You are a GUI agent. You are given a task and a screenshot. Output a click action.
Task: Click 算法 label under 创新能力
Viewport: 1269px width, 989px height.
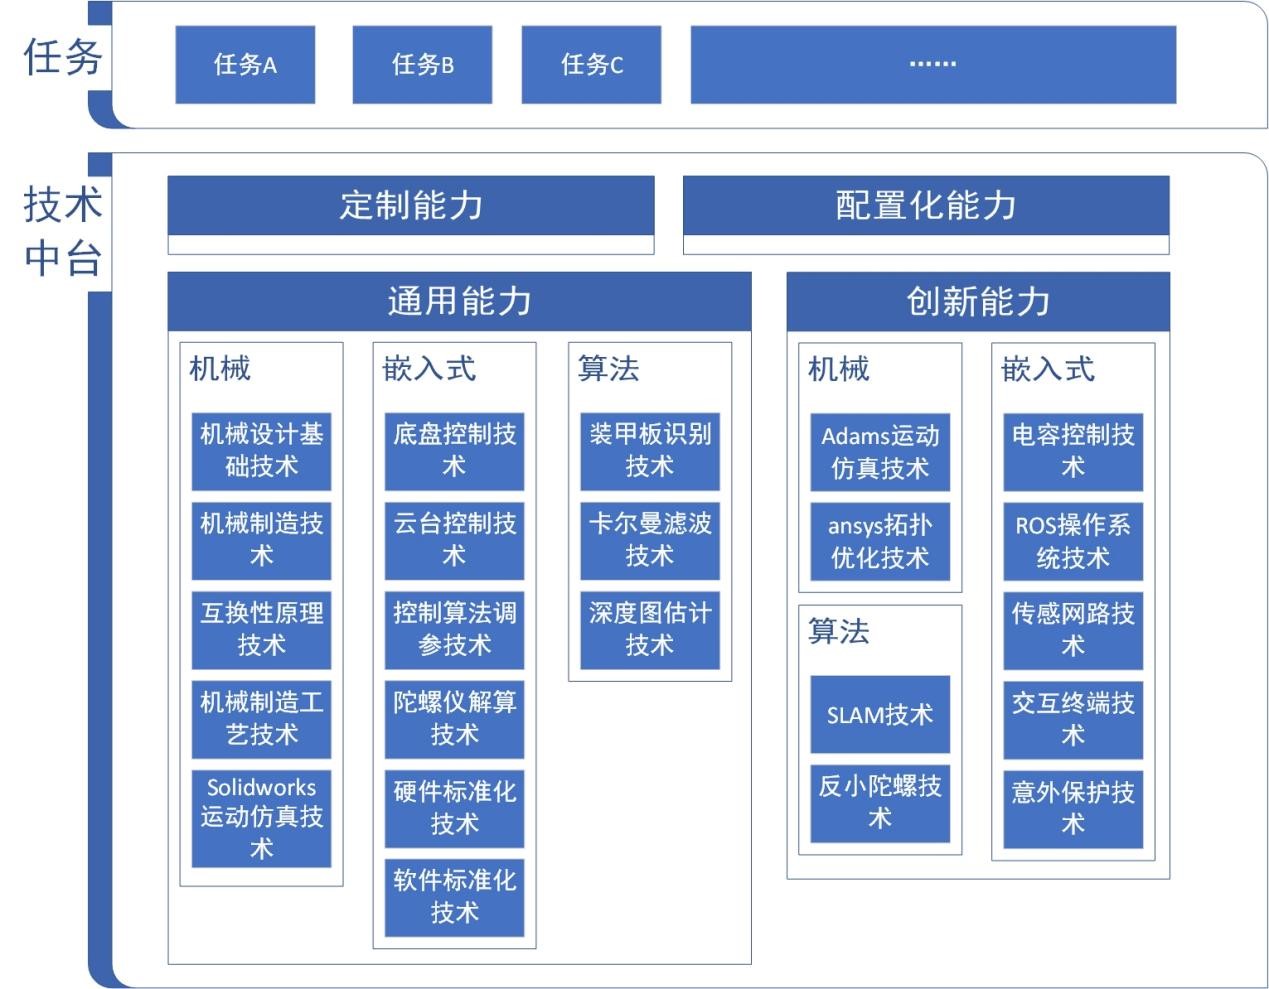tap(839, 631)
